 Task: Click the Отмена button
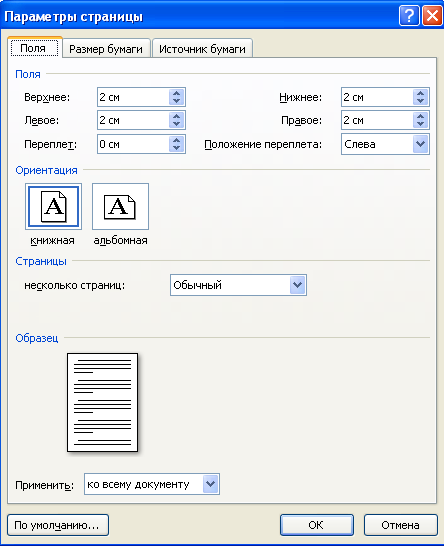400,525
